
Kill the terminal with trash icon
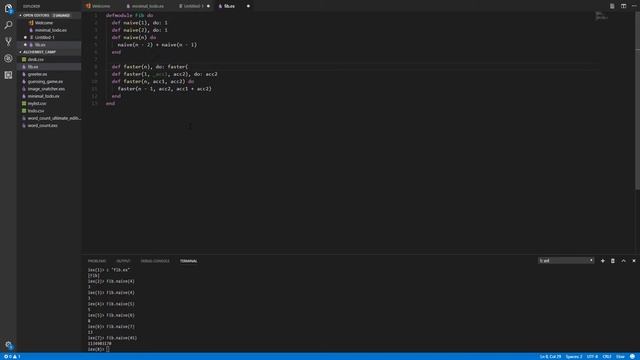click(x=613, y=261)
